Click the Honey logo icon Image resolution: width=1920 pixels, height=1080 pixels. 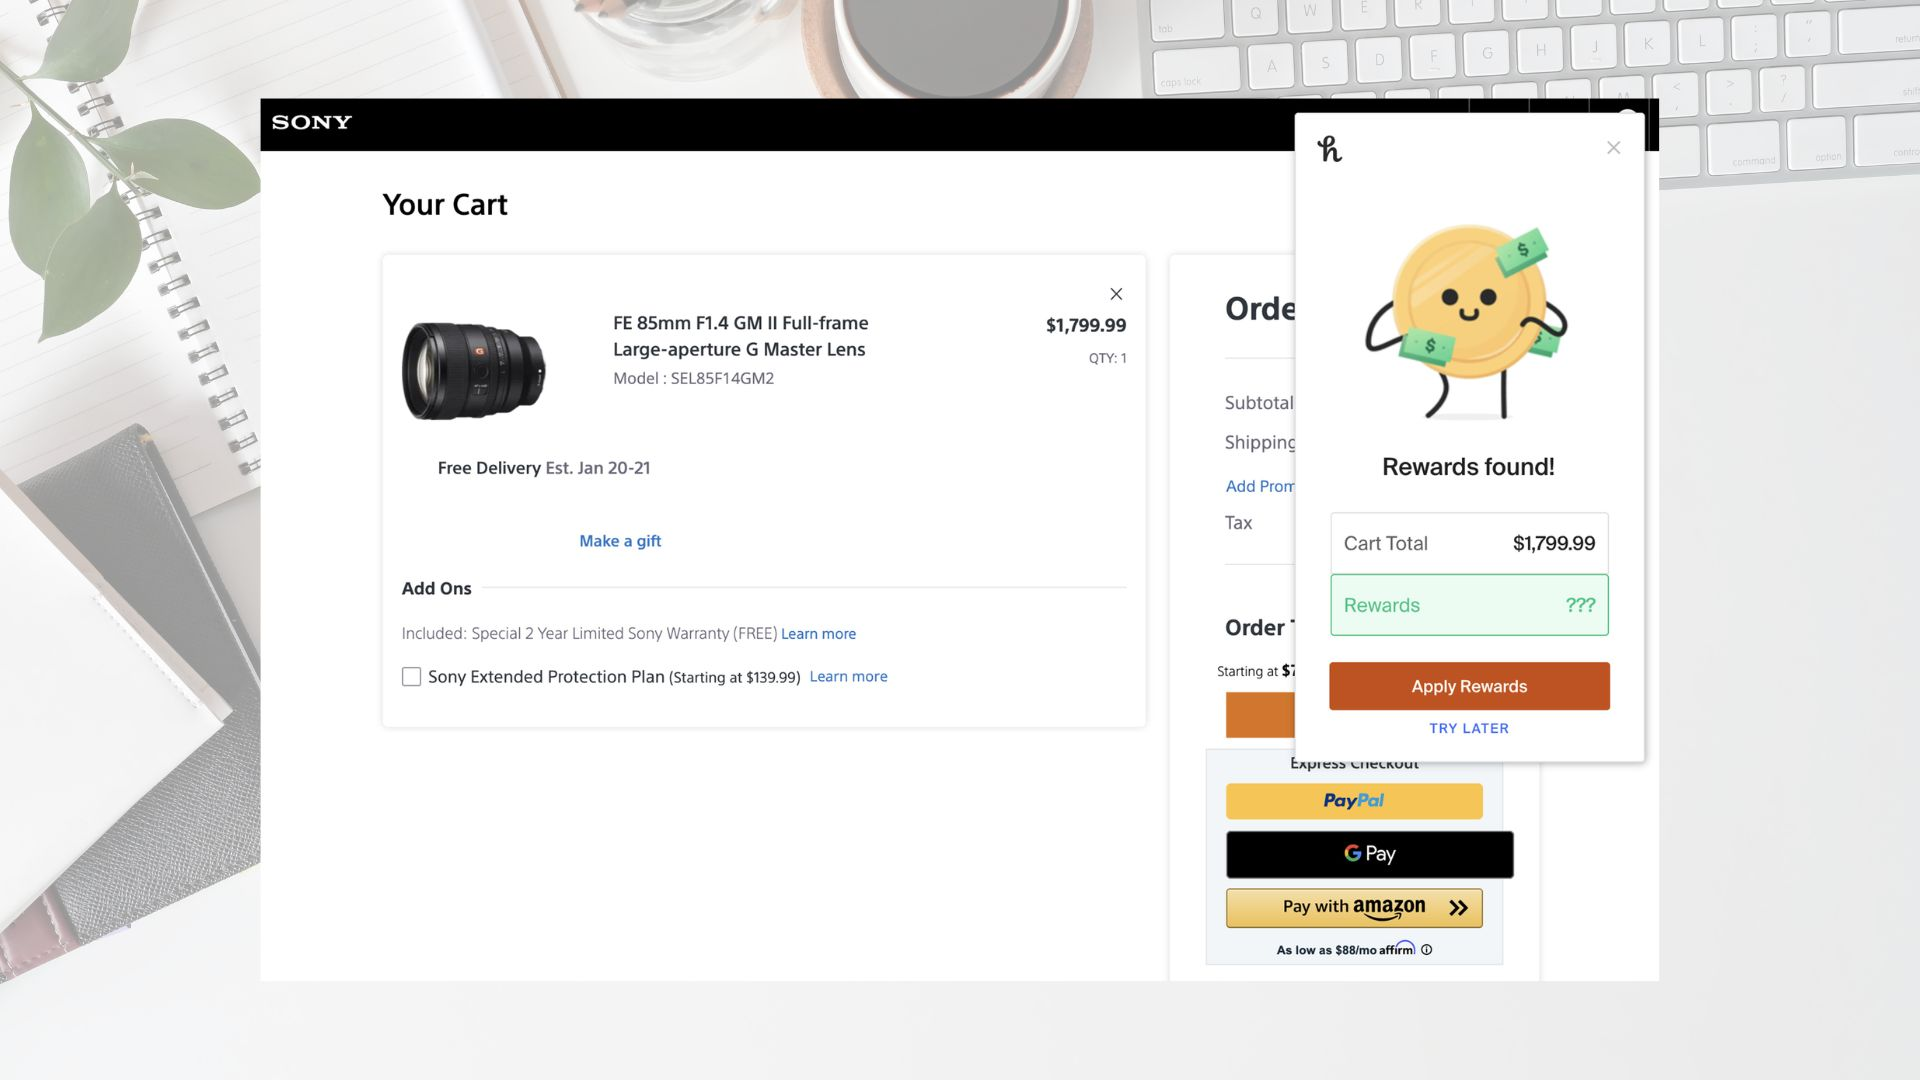coord(1329,149)
